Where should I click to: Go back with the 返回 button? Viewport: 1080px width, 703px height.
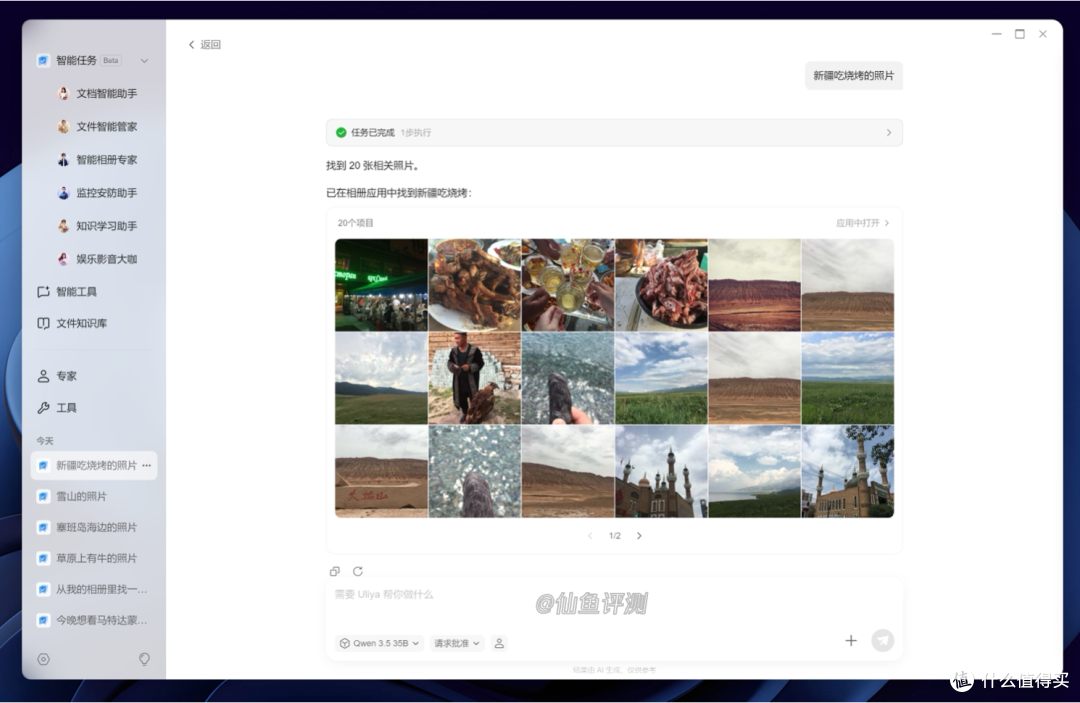point(205,45)
